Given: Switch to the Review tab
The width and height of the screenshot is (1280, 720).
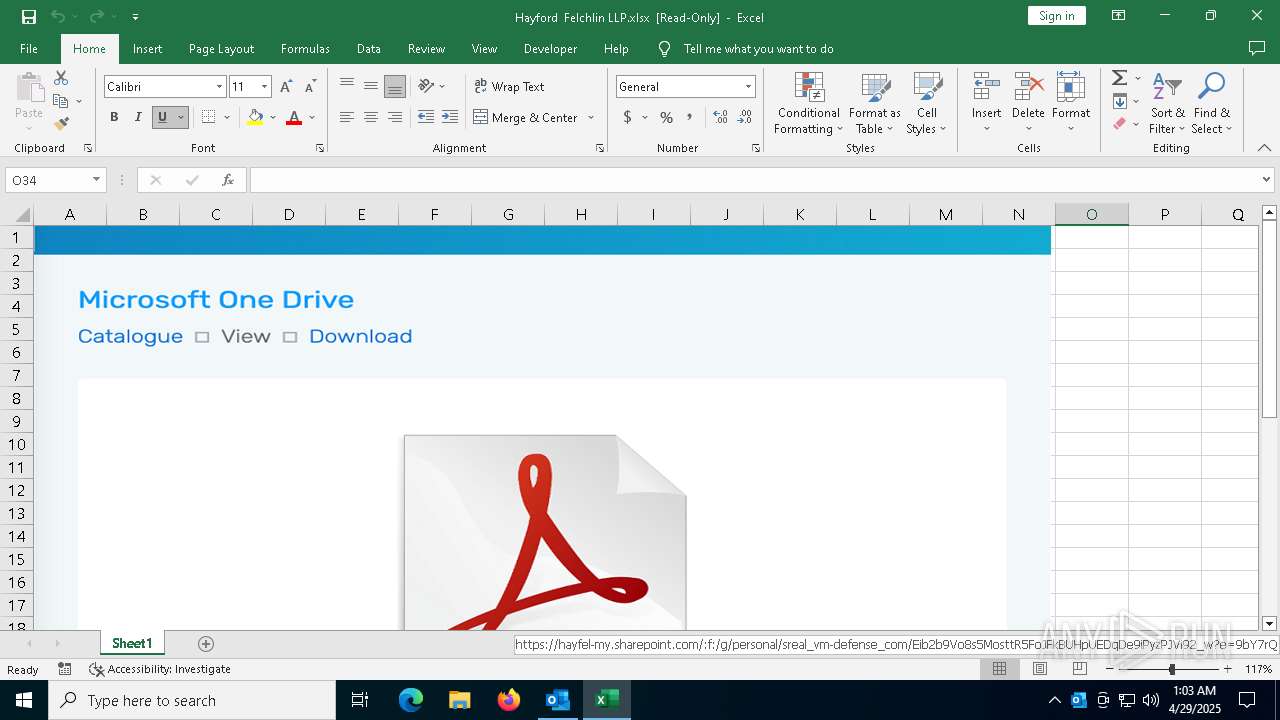Looking at the screenshot, I should point(426,48).
